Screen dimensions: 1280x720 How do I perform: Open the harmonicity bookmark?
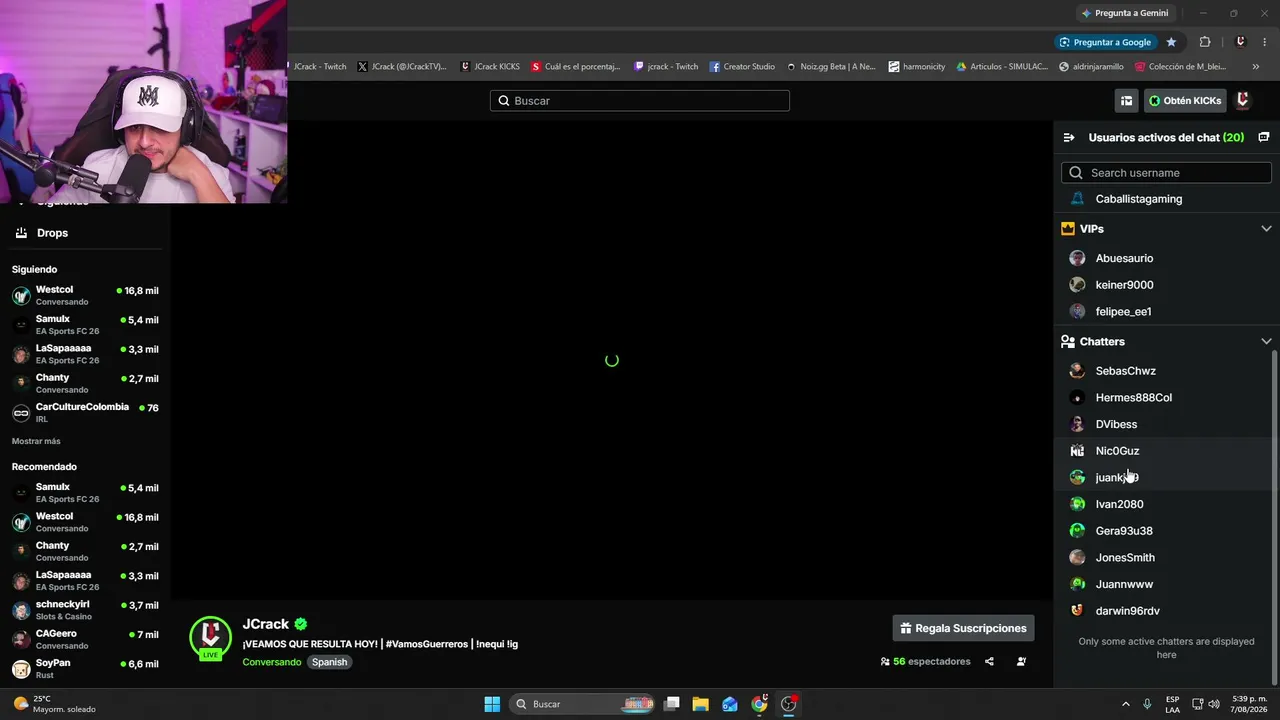916,67
